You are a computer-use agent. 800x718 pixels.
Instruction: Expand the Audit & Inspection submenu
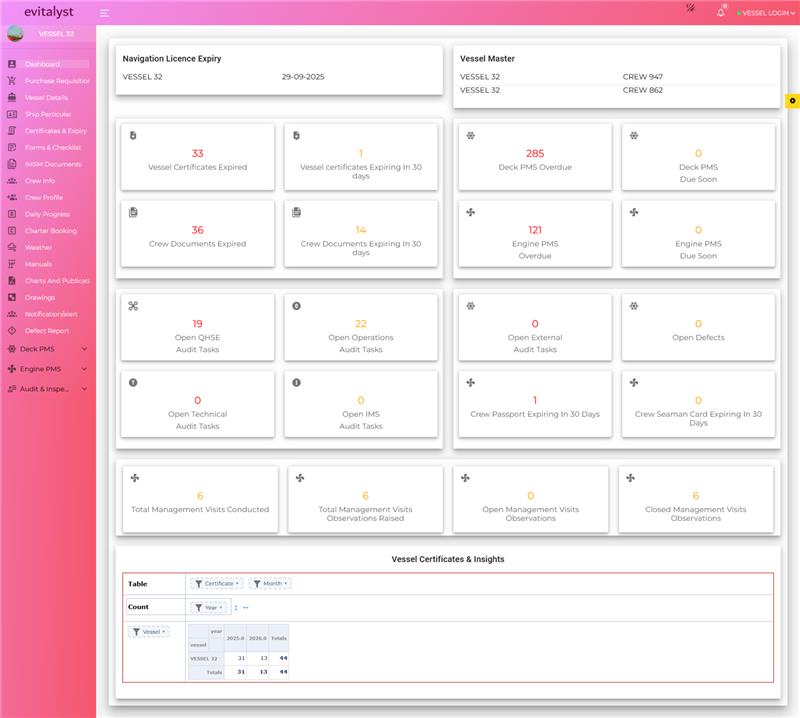pyautogui.click(x=84, y=389)
